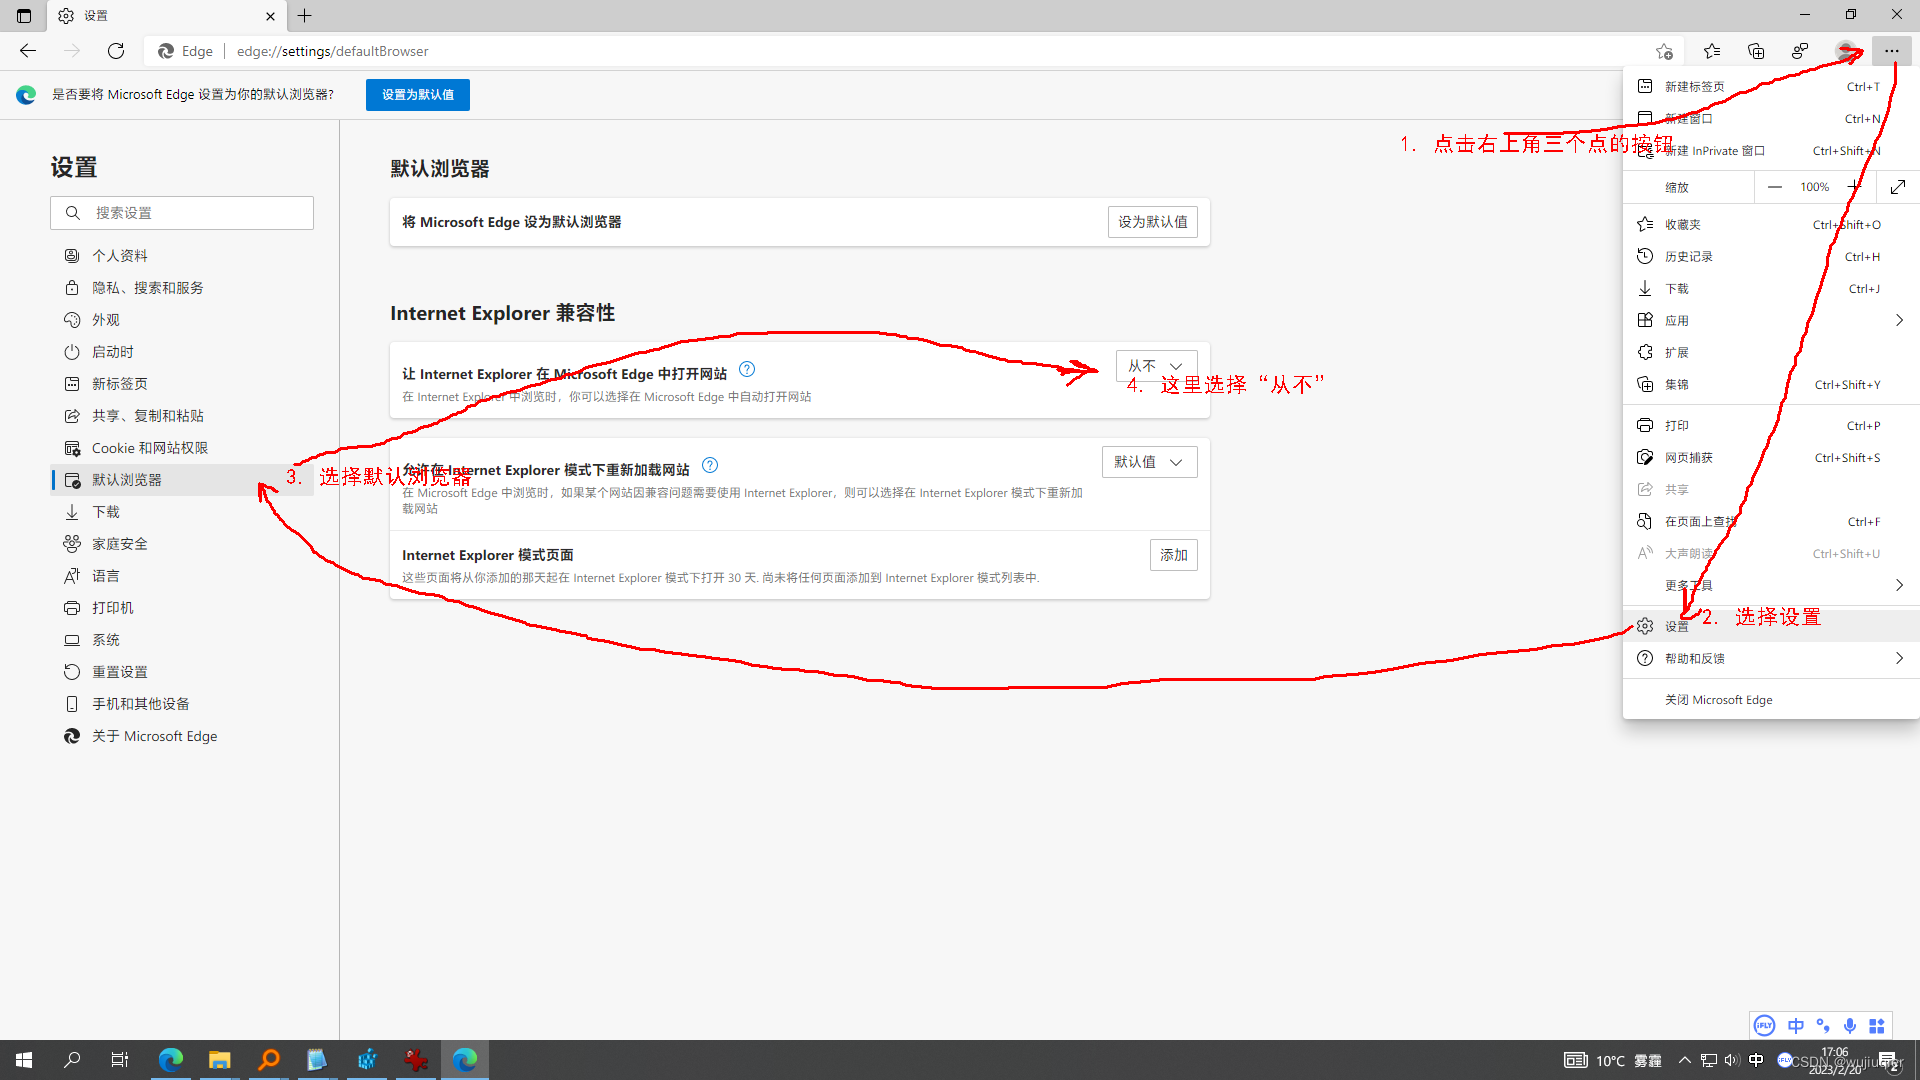Click the taskbar volume icon

[1732, 1060]
